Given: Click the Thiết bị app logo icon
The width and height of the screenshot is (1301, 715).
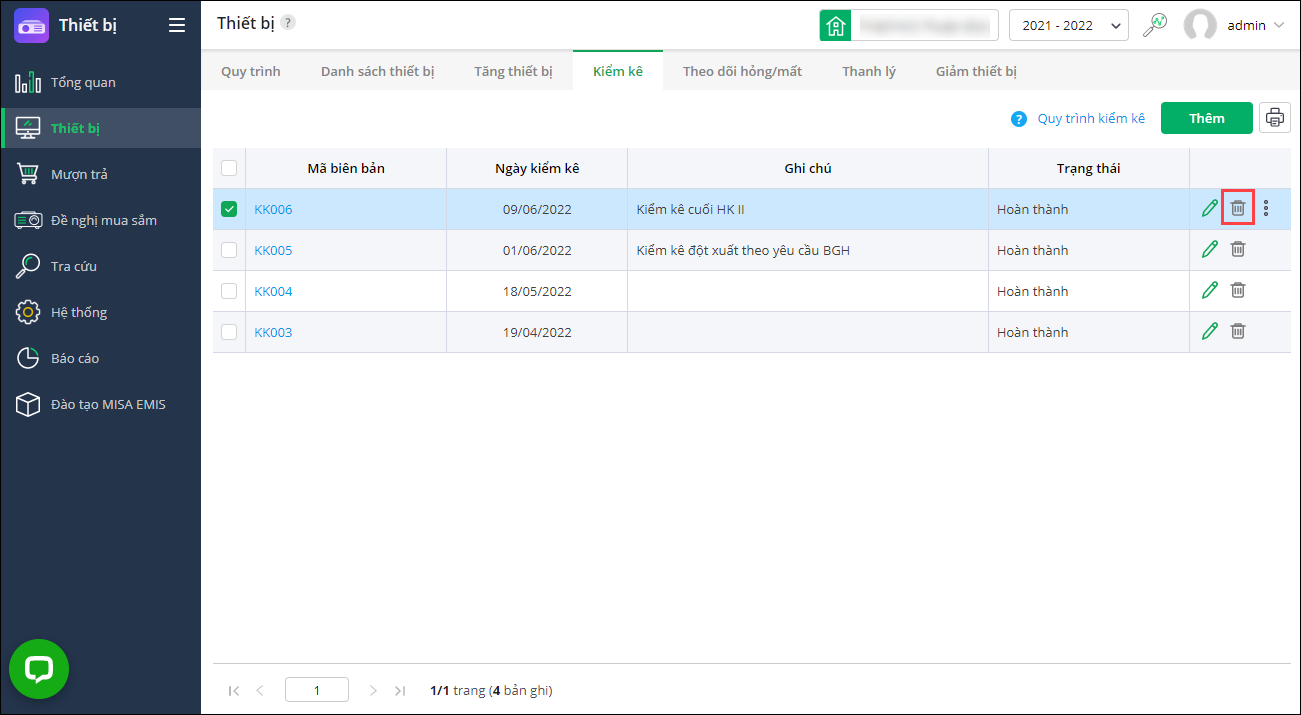Looking at the screenshot, I should click(x=31, y=25).
